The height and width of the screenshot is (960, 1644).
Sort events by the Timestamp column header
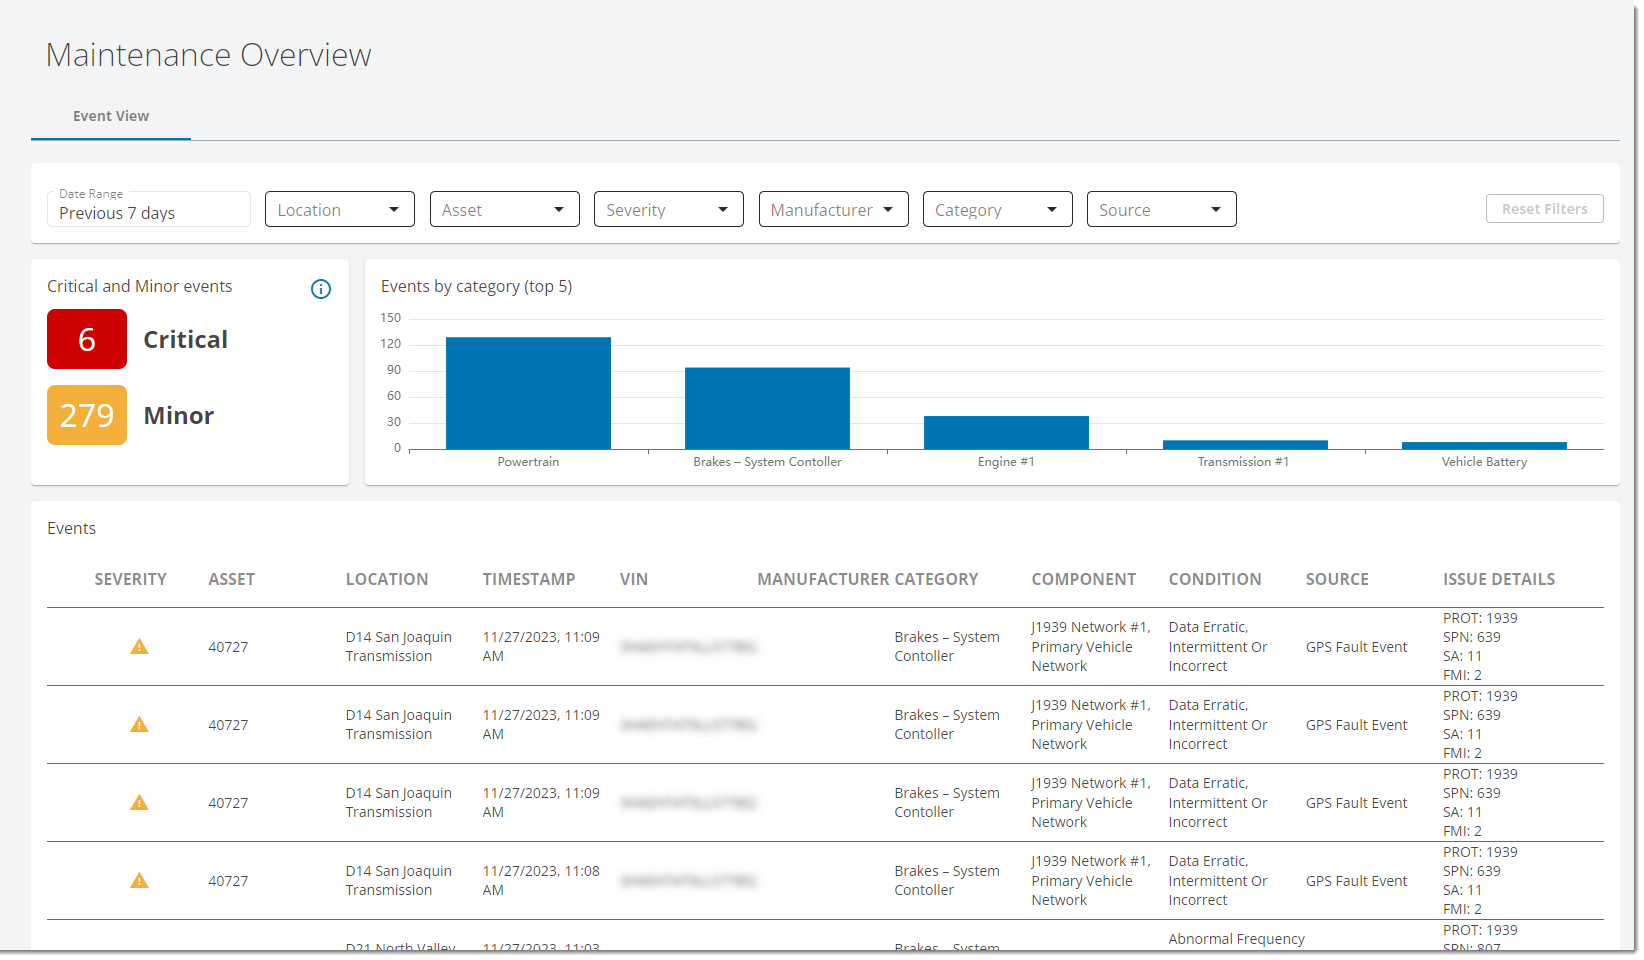pos(528,580)
